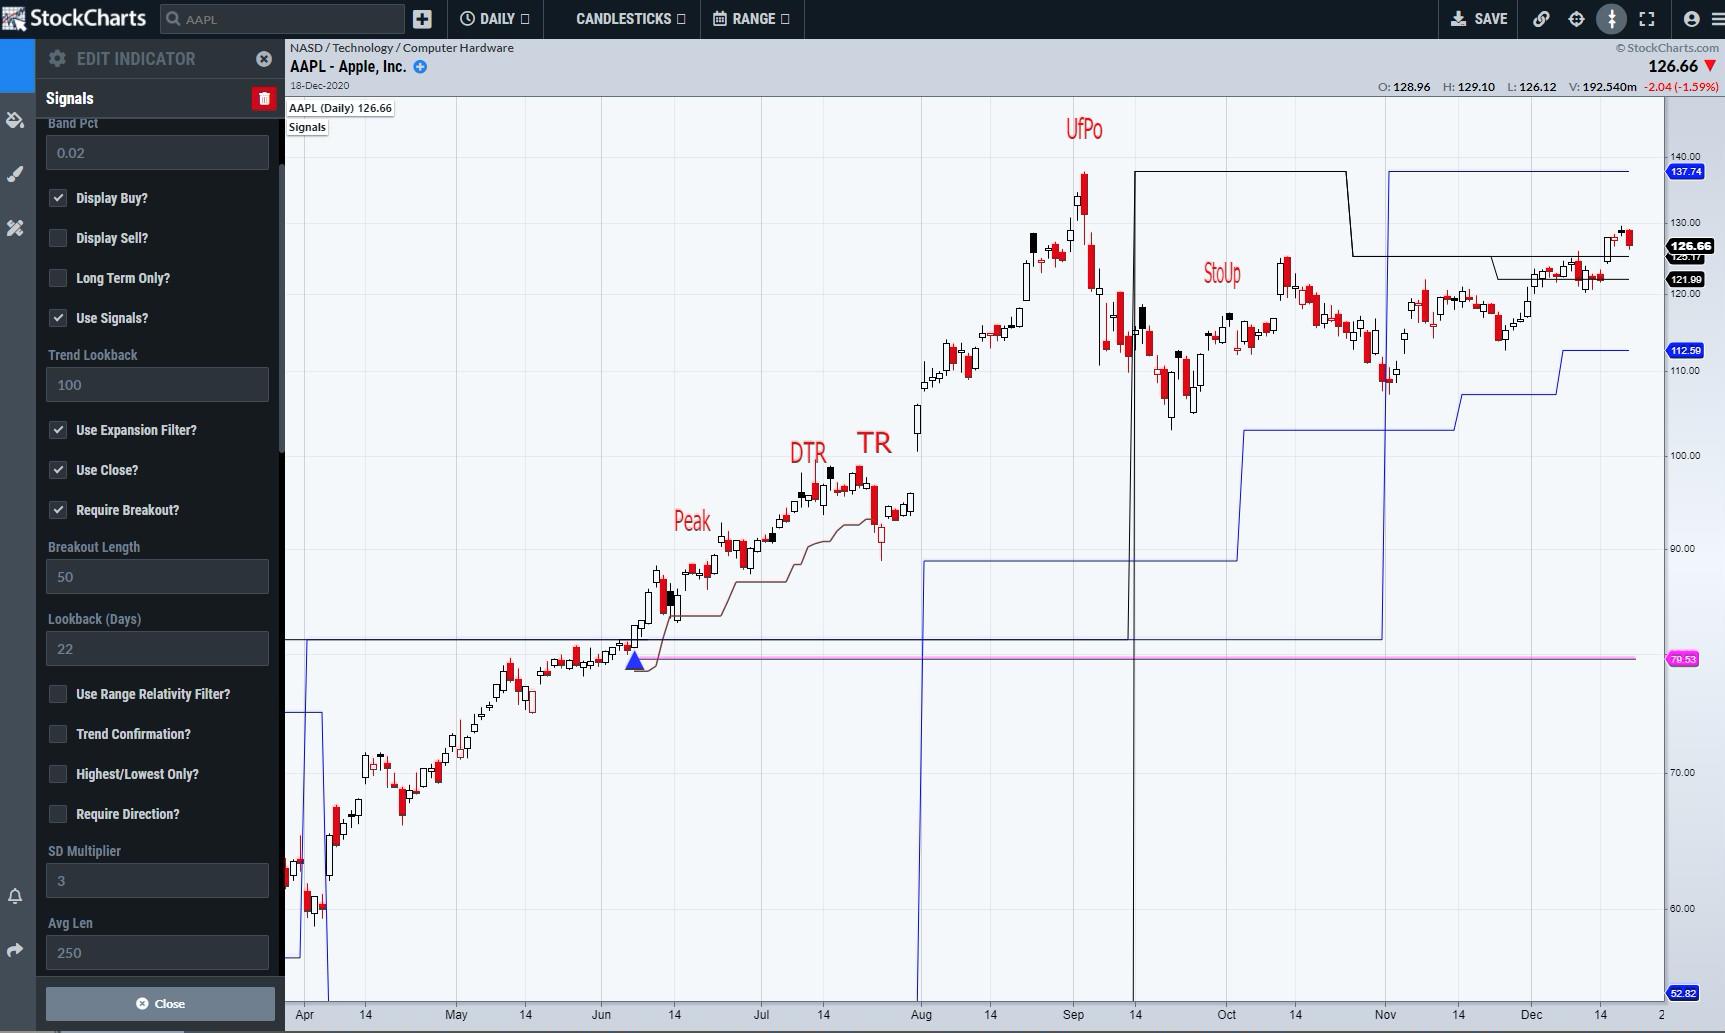Click the 112.59 blue price label
The height and width of the screenshot is (1033, 1725).
[x=1685, y=350]
